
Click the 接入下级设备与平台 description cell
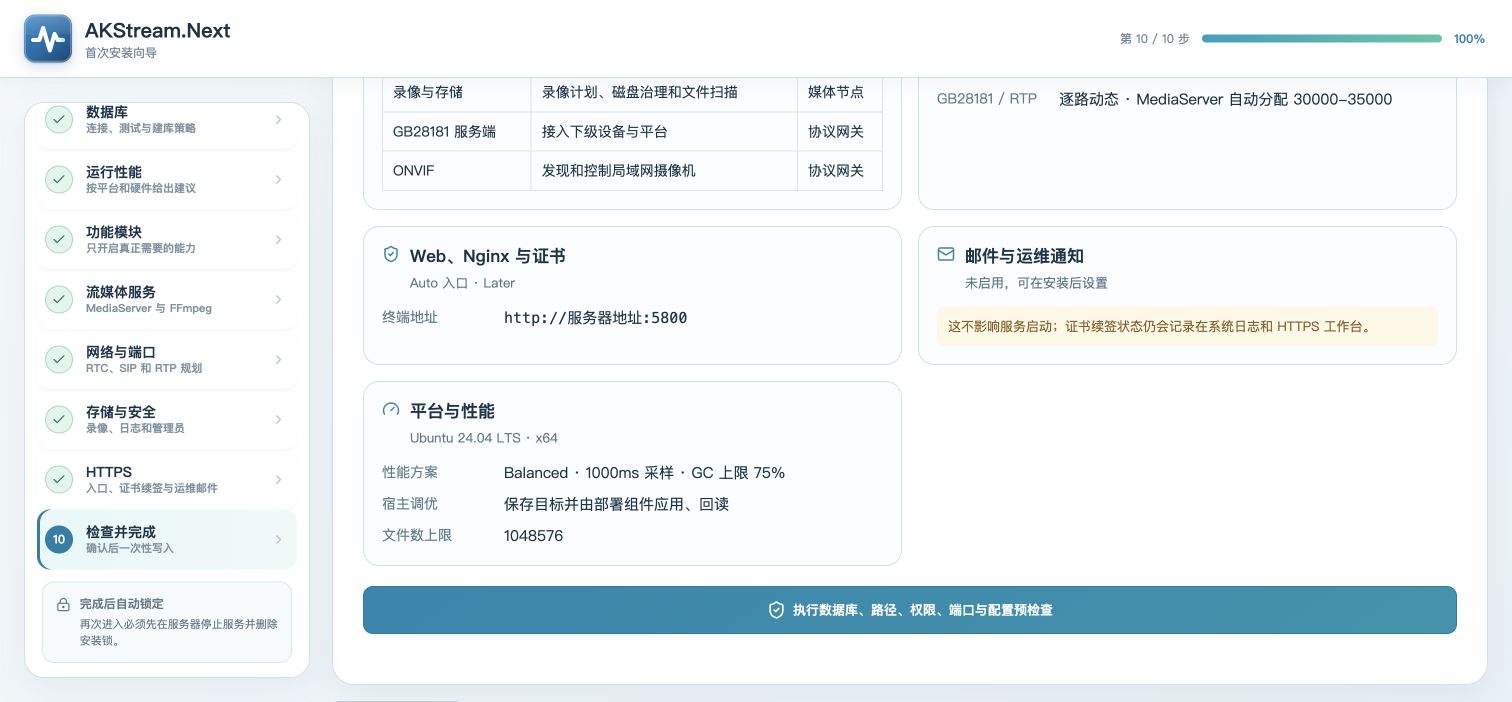click(664, 131)
